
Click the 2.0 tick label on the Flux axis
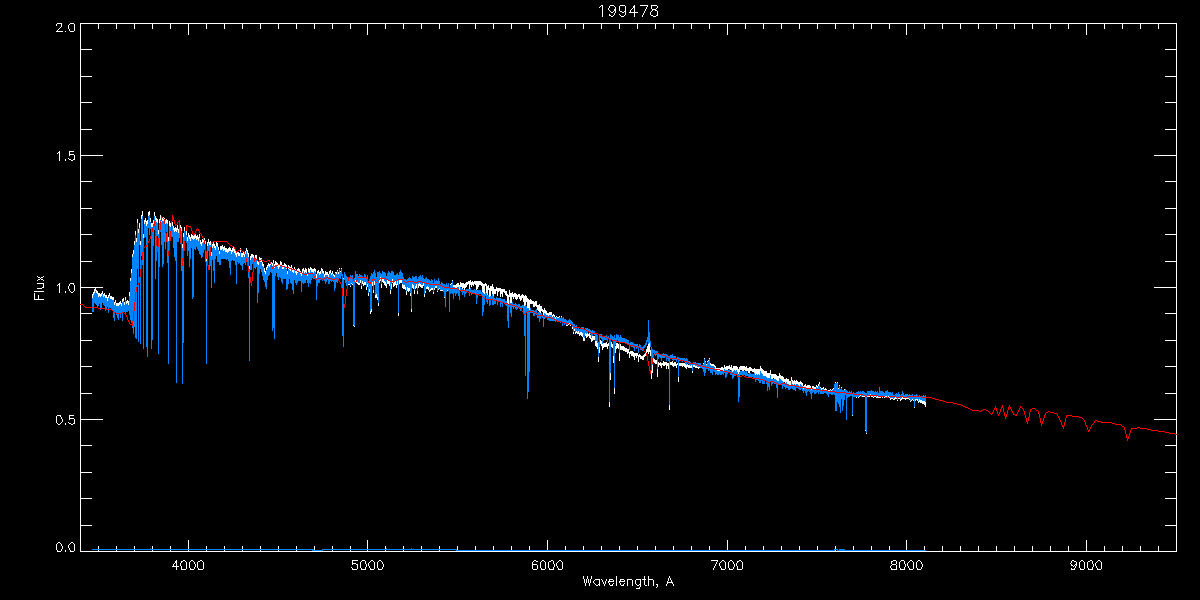tap(64, 28)
